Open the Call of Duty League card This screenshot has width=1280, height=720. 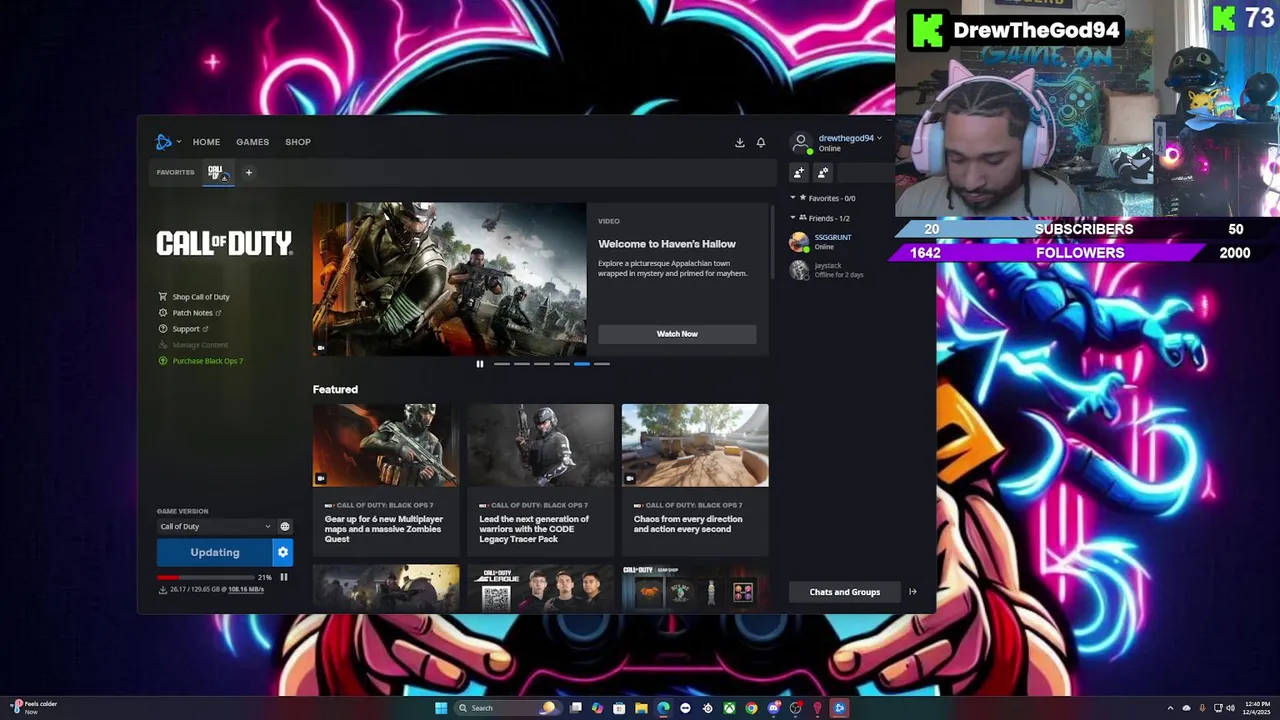[x=540, y=589]
